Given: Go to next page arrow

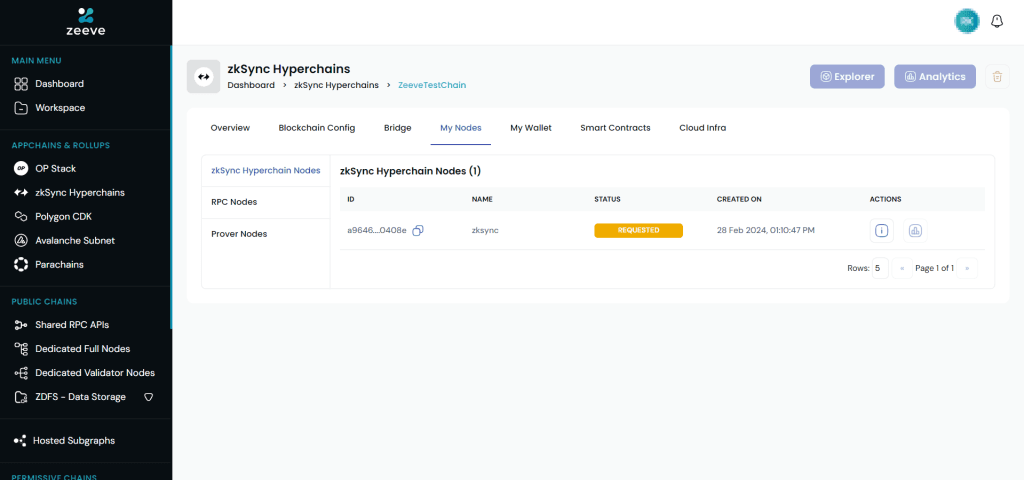Looking at the screenshot, I should click(967, 268).
